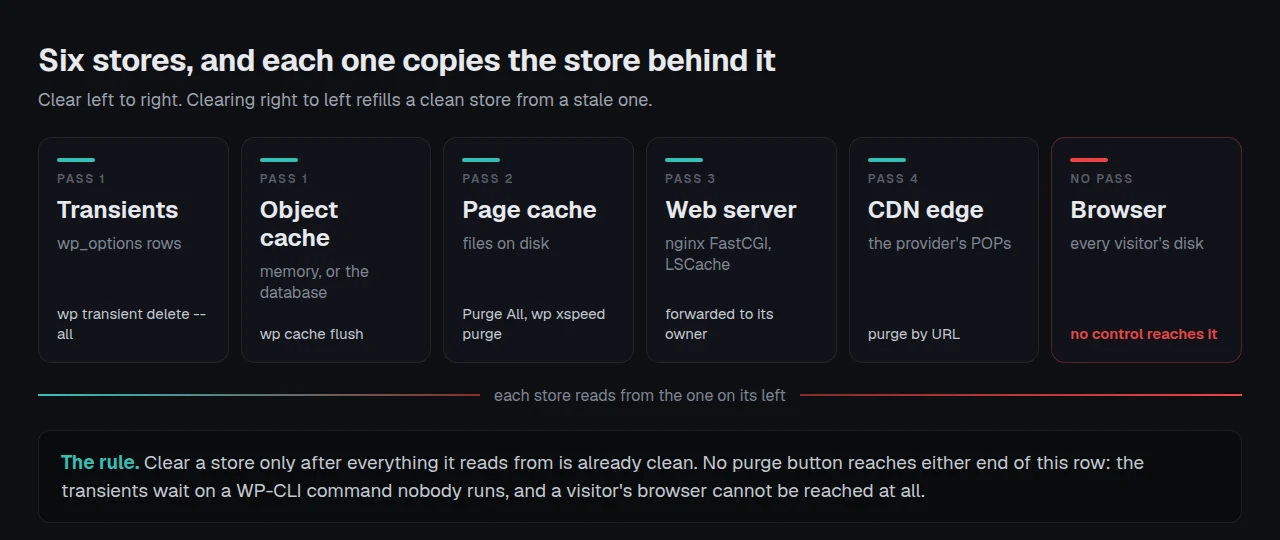The width and height of the screenshot is (1280, 540).
Task: Click "nginx FastCGI, LSCache" description
Action: (x=718, y=254)
